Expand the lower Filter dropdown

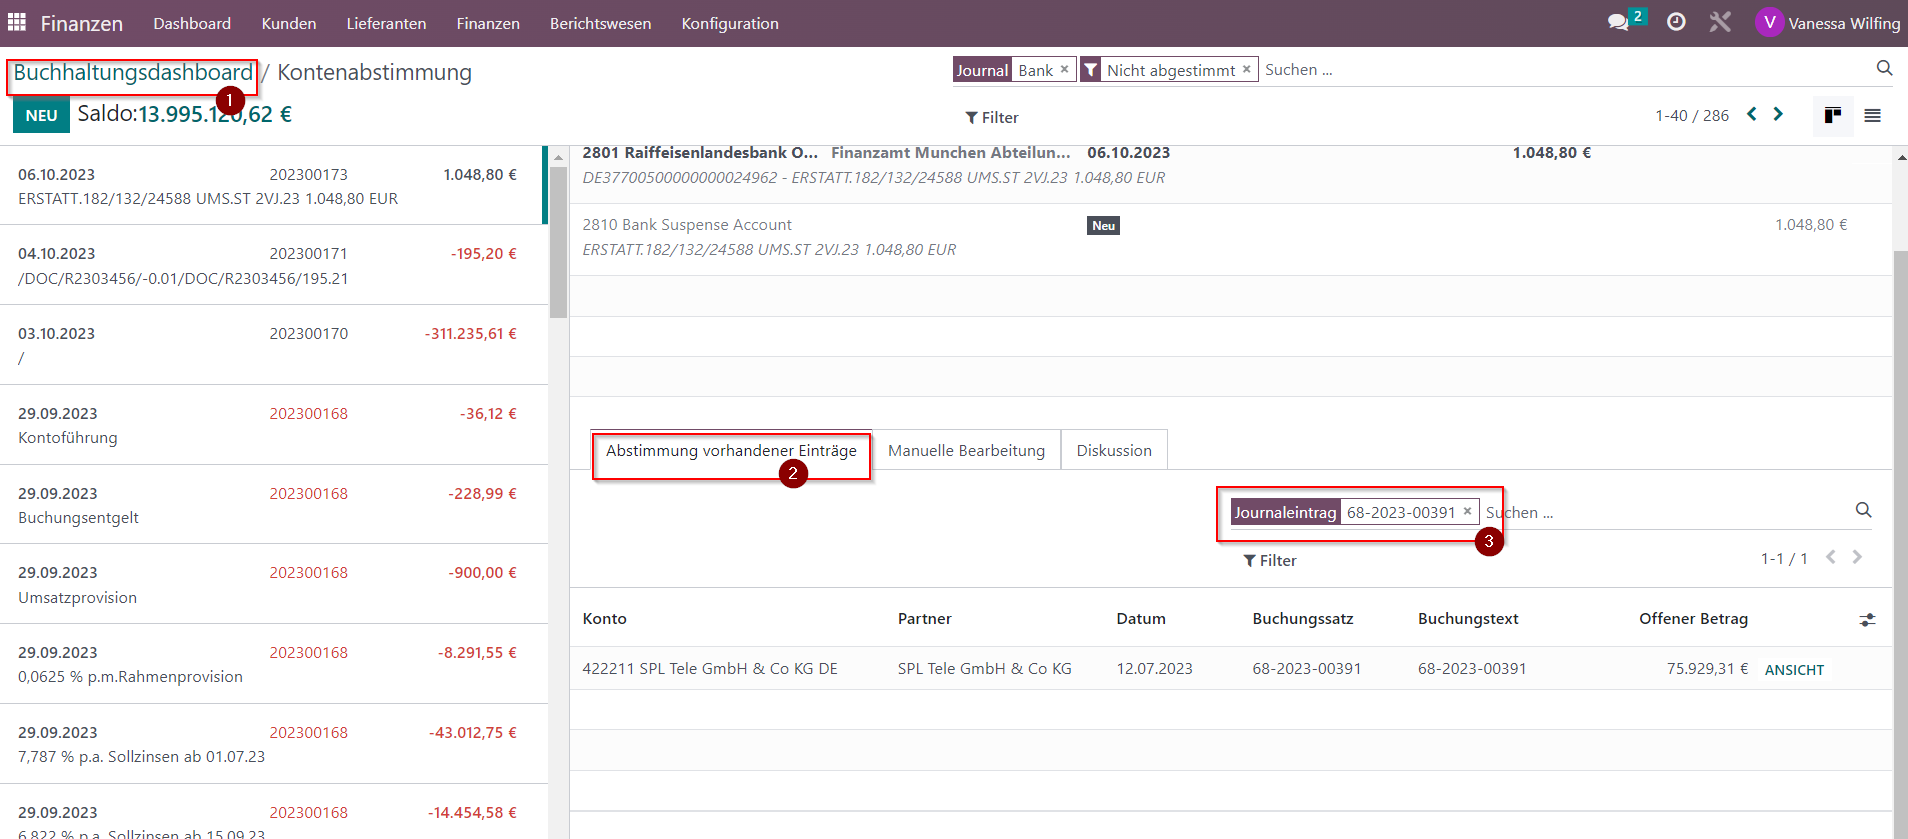[x=1270, y=561]
